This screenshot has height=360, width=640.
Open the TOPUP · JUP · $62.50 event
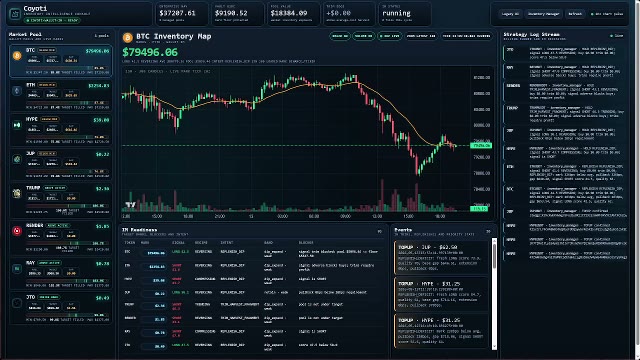click(x=441, y=258)
